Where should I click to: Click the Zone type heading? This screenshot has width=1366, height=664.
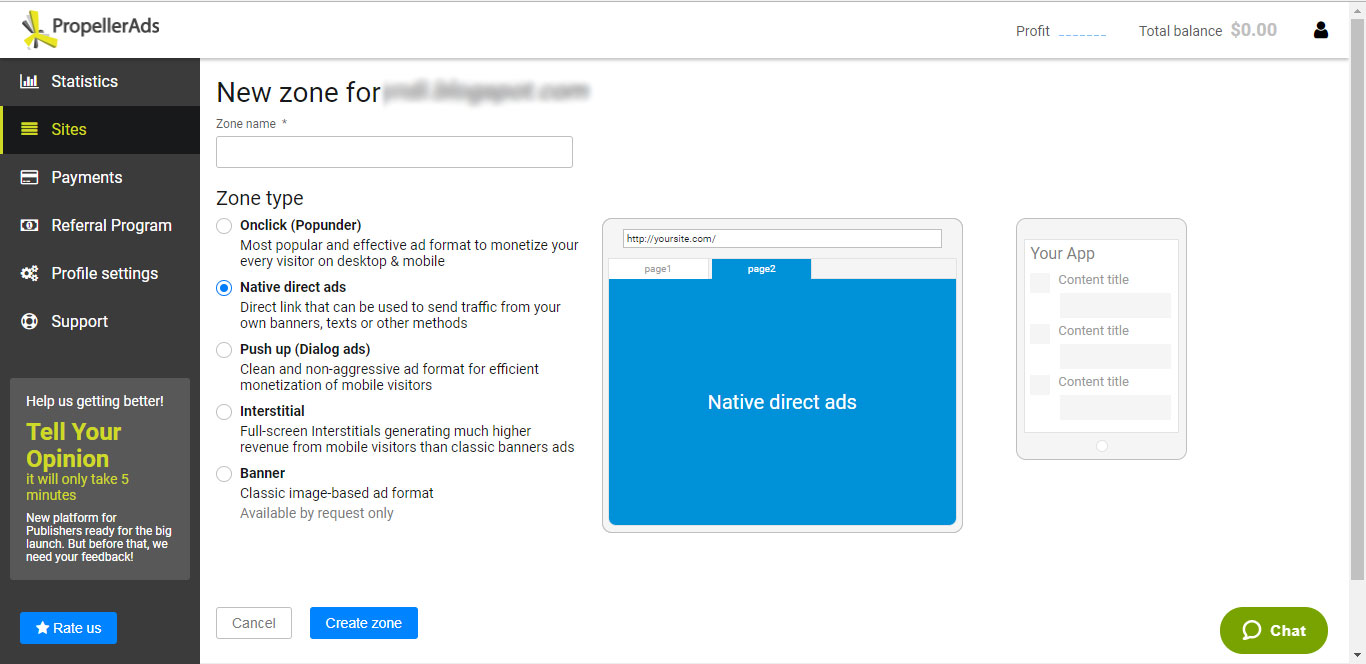click(x=260, y=198)
